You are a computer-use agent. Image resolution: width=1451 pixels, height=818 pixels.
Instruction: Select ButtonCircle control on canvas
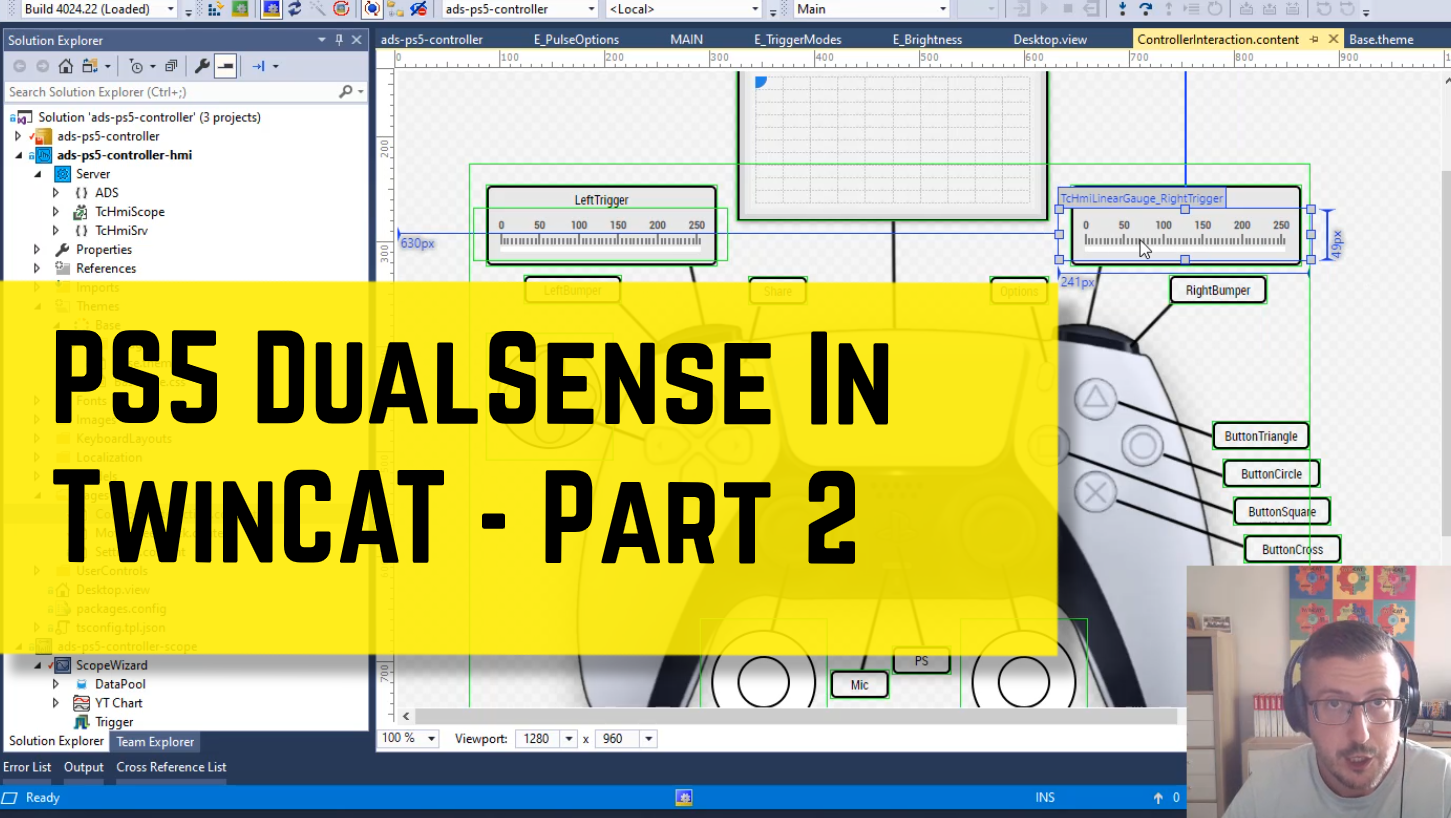[x=1271, y=474]
